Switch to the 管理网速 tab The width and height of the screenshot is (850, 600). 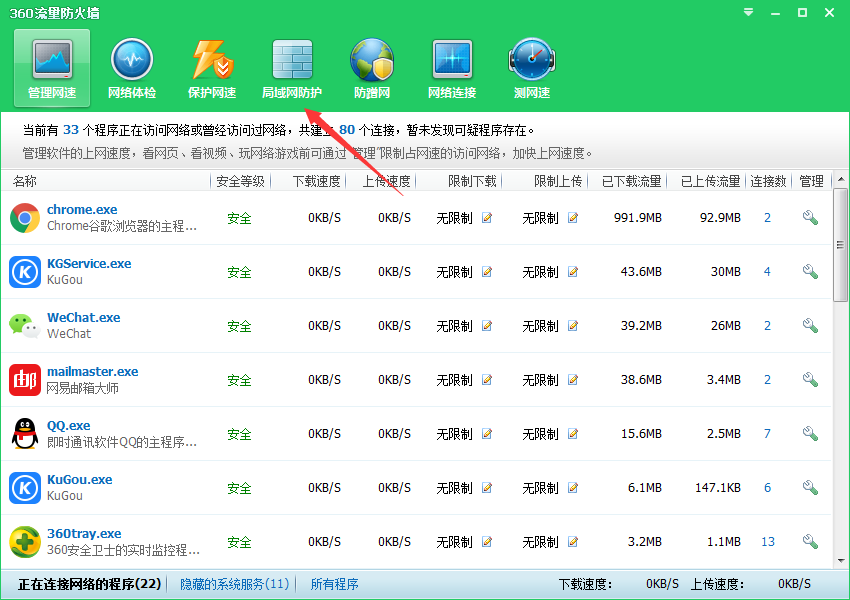(51, 66)
